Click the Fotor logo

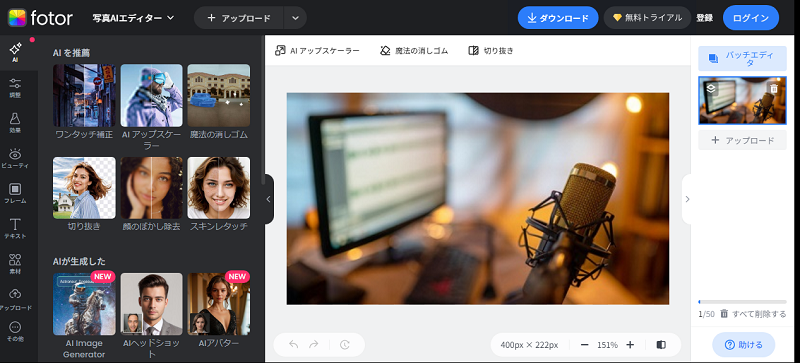[40, 18]
